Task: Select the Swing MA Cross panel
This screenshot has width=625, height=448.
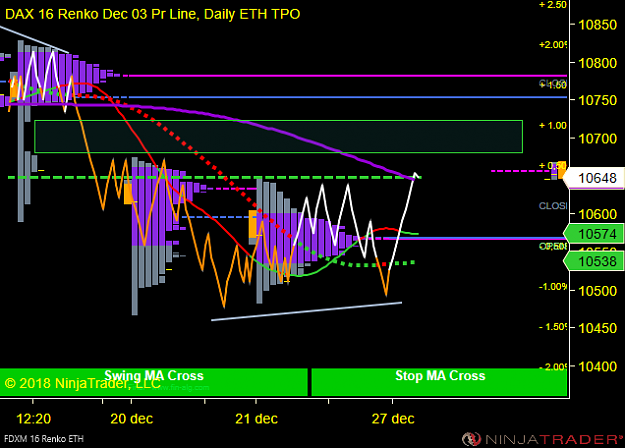Action: pyautogui.click(x=154, y=382)
